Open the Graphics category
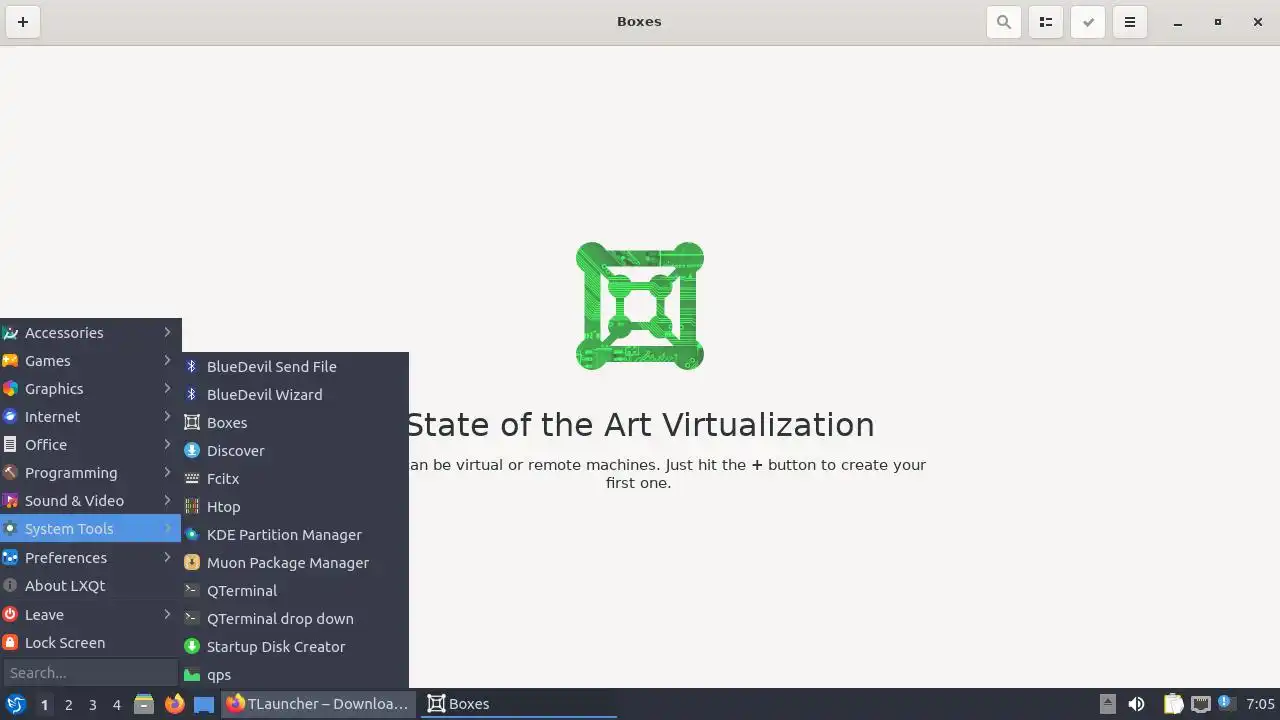This screenshot has width=1280, height=720. point(90,389)
